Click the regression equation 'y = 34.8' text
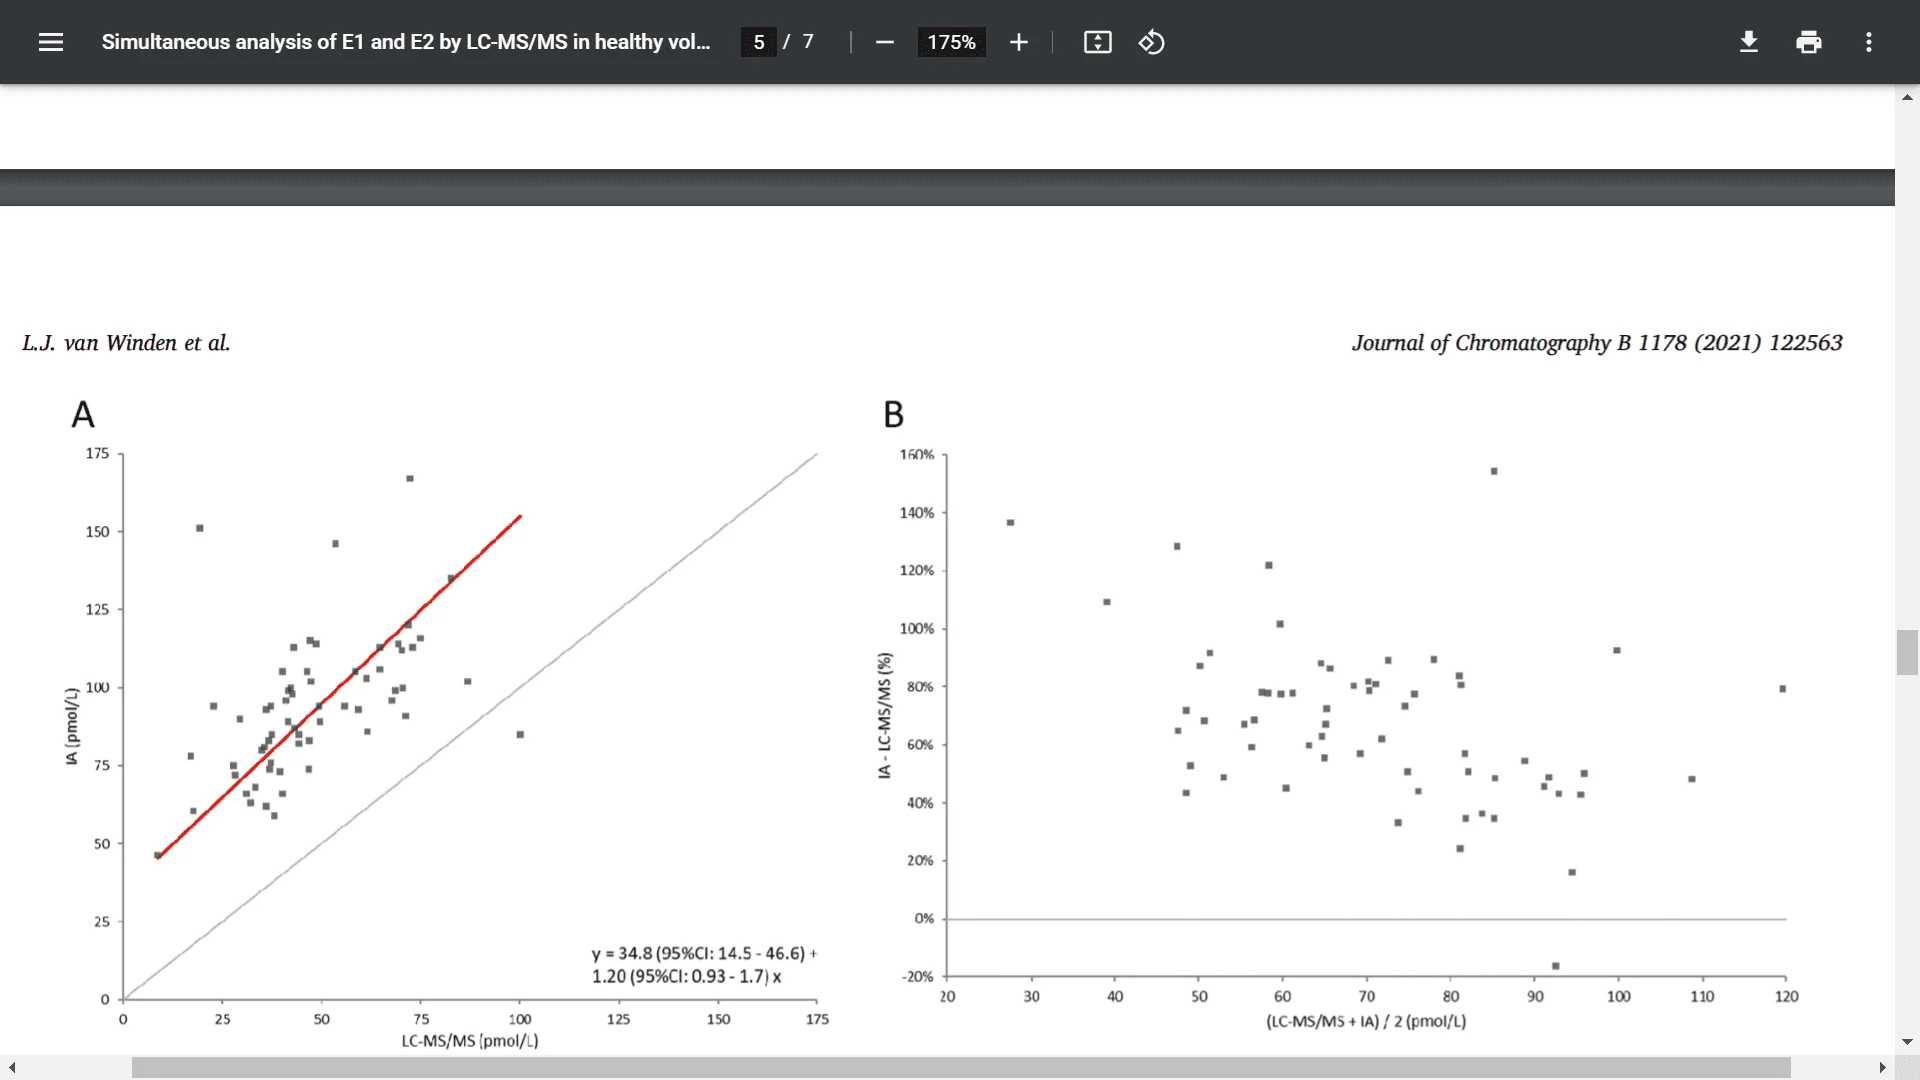Screen dimensions: 1920x1080 (704, 953)
